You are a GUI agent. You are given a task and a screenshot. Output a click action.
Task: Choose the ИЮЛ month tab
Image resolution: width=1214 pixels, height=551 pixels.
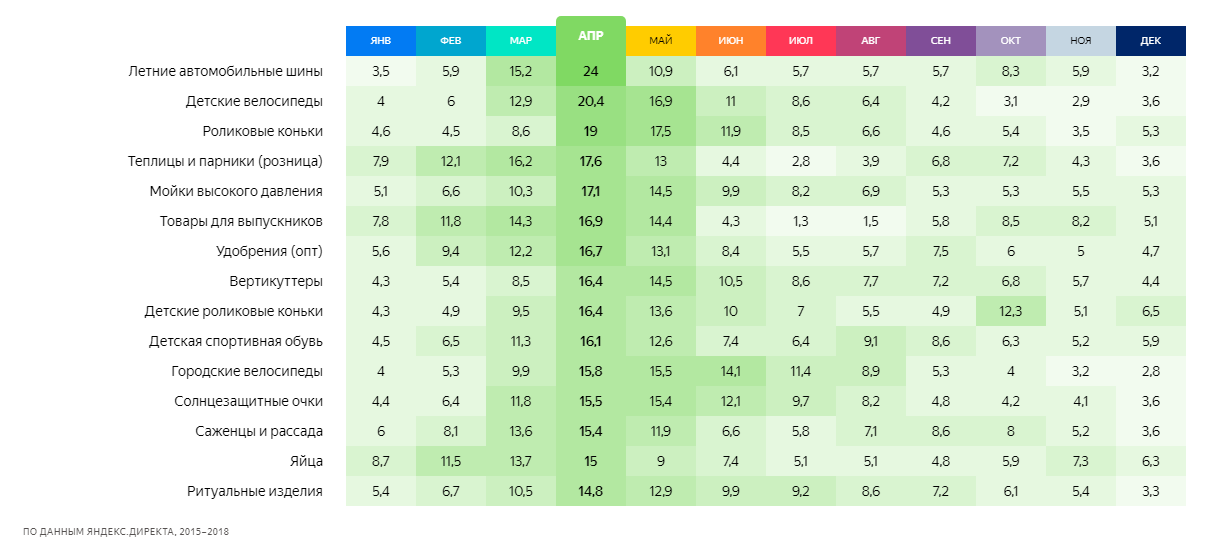coord(800,41)
